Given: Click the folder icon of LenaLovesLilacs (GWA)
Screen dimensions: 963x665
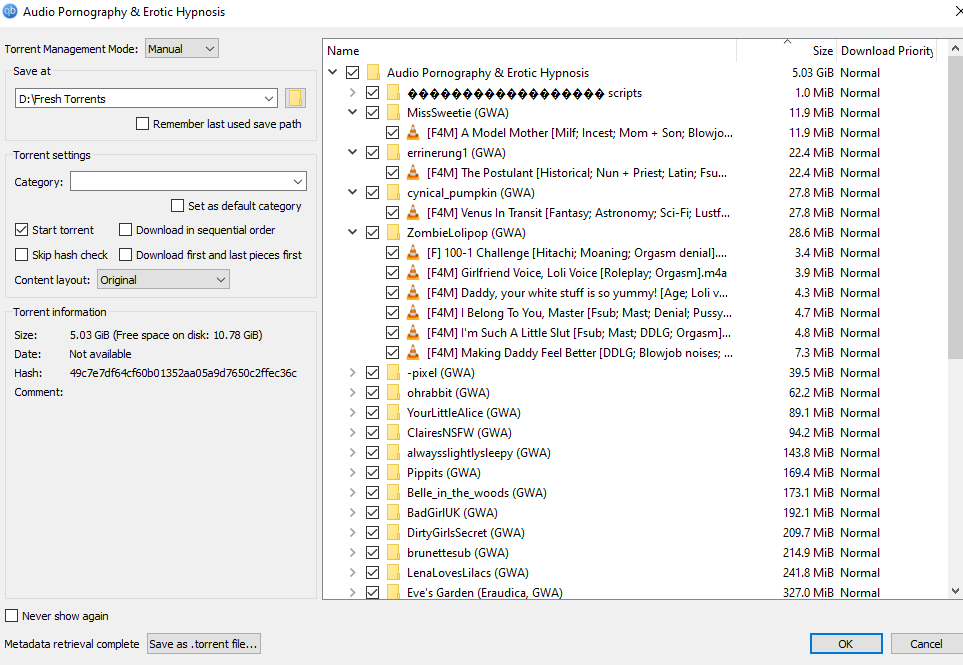Looking at the screenshot, I should [394, 573].
